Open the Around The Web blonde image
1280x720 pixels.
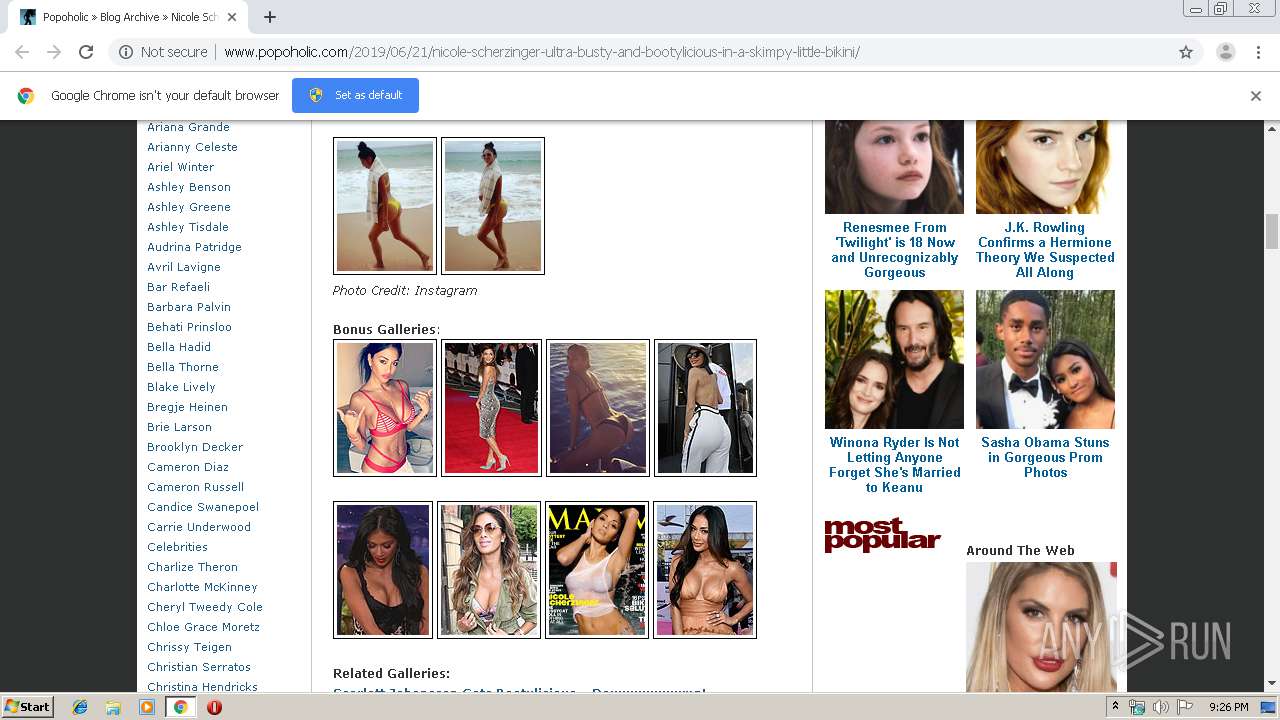pyautogui.click(x=1041, y=627)
